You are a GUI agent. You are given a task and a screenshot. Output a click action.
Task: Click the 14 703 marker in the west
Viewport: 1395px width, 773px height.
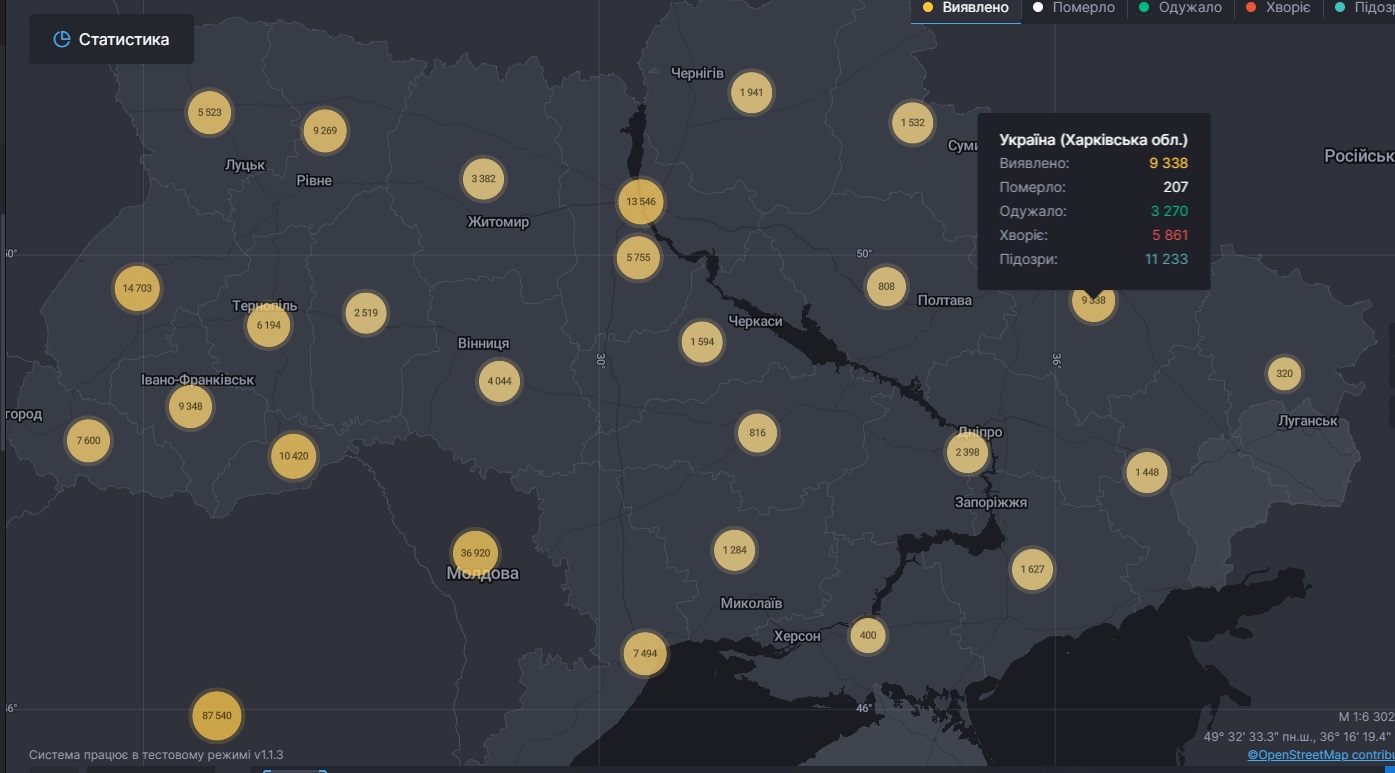137,288
